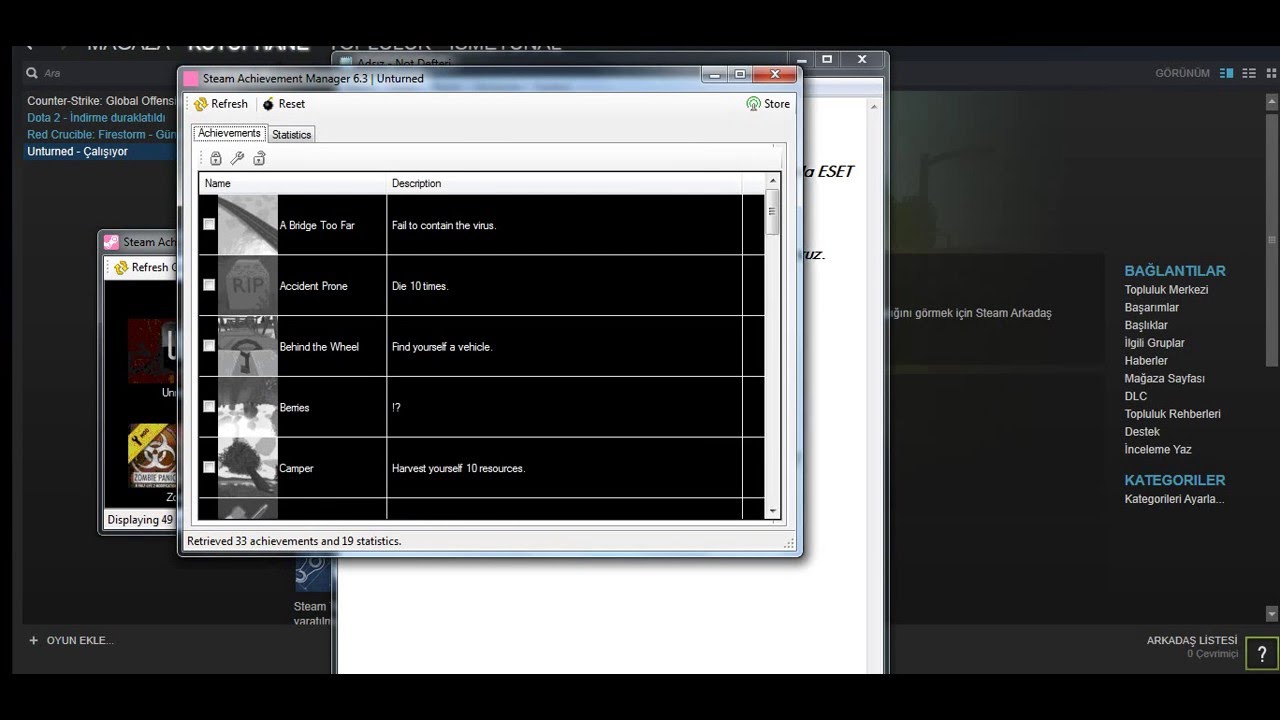The width and height of the screenshot is (1280, 720).
Task: Click the Ara search field in Steam
Action: [52, 73]
